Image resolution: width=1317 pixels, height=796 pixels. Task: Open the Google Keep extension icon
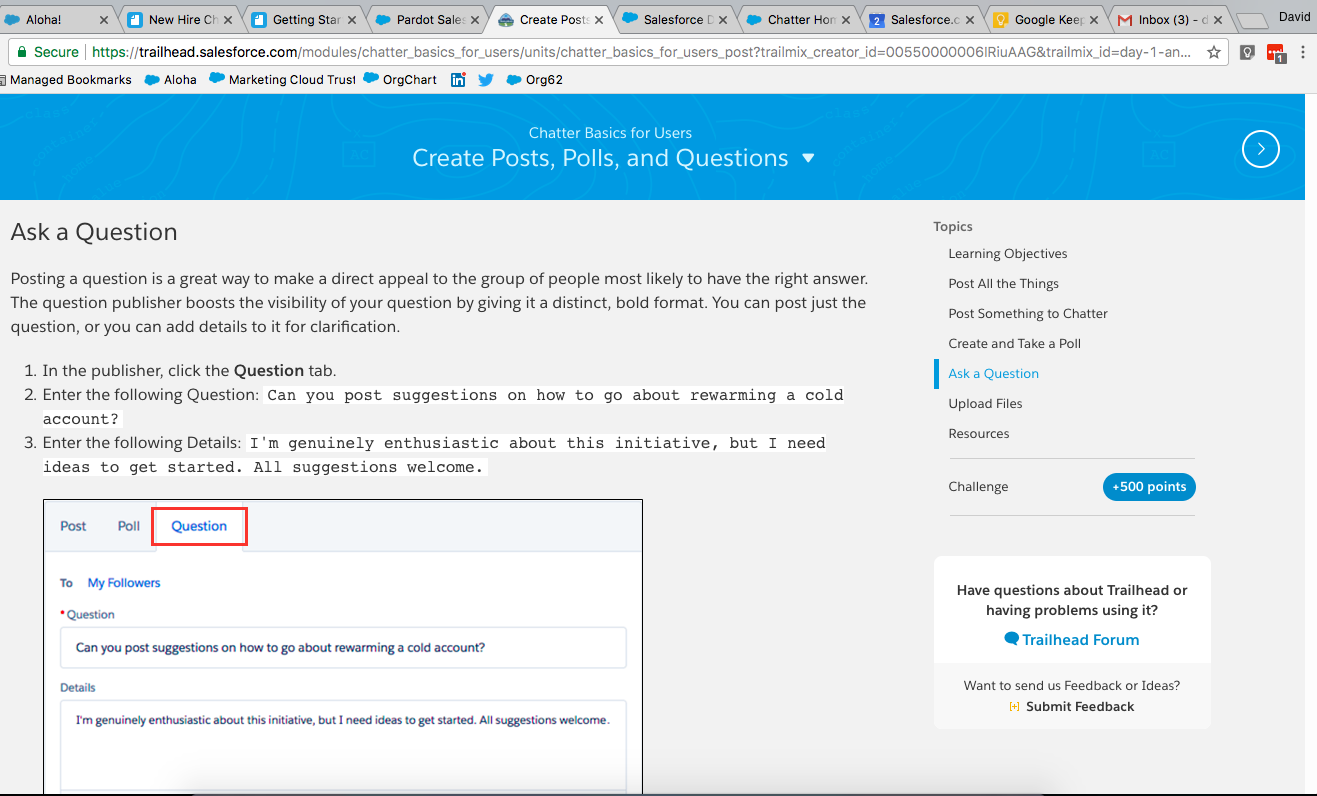(1247, 53)
